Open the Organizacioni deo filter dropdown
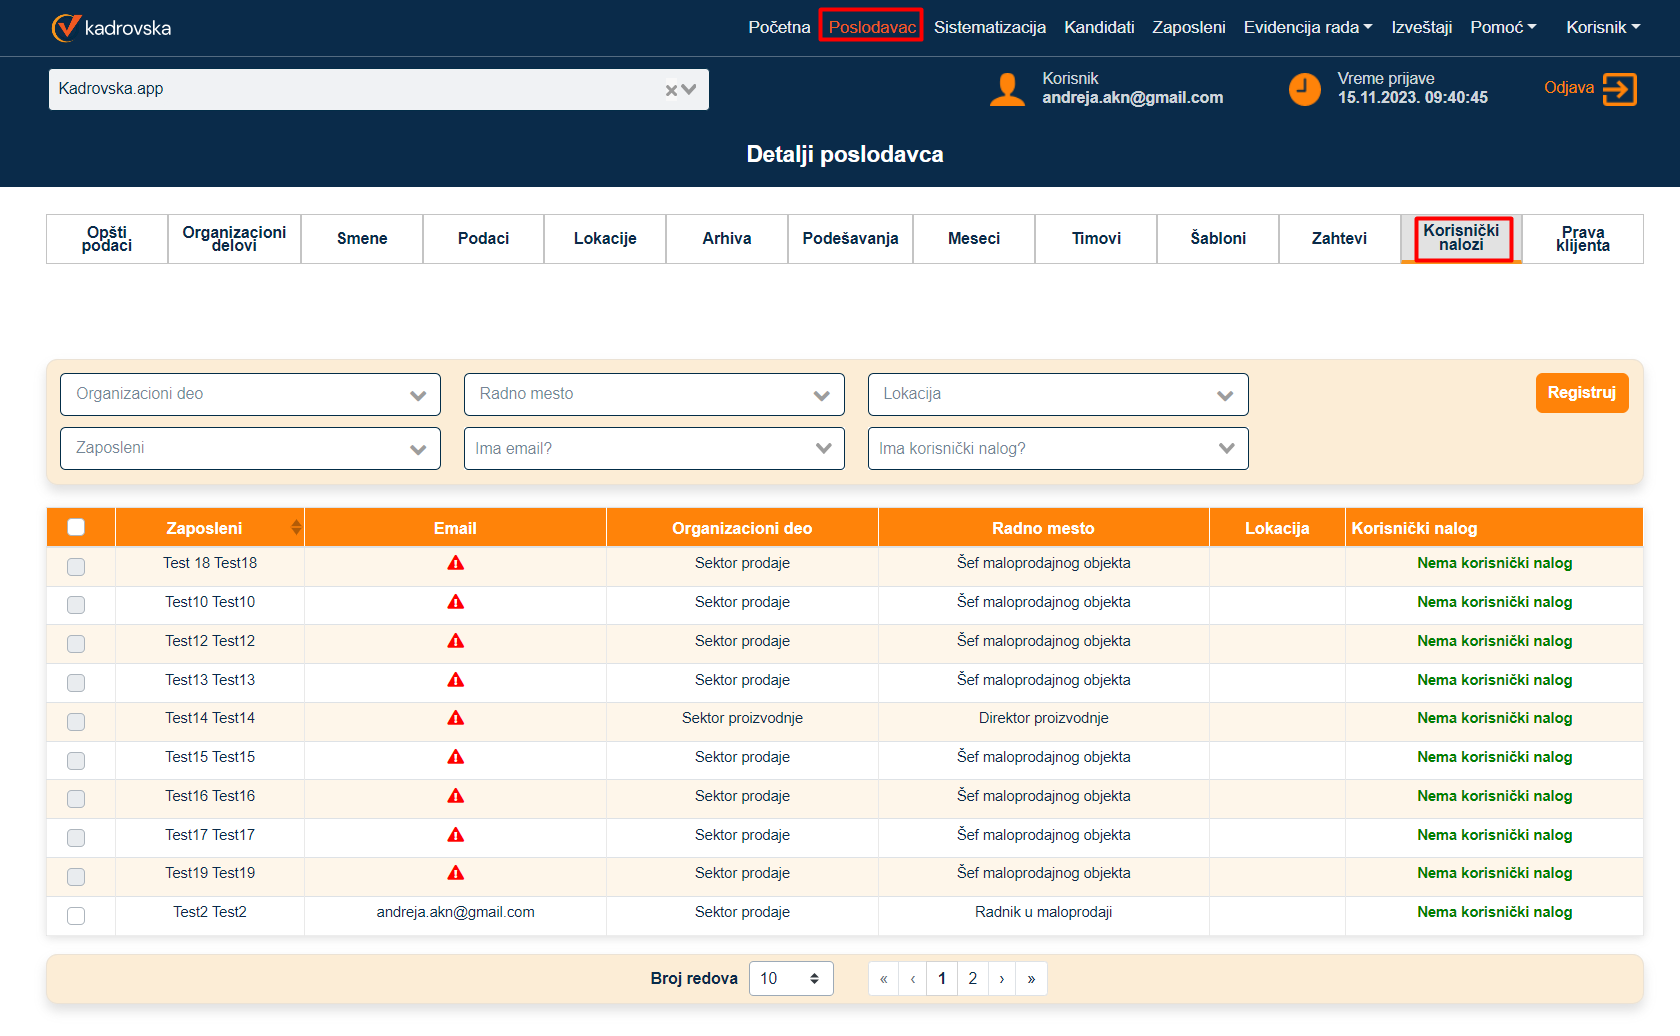Screen dimensions: 1680x1036 [250, 395]
